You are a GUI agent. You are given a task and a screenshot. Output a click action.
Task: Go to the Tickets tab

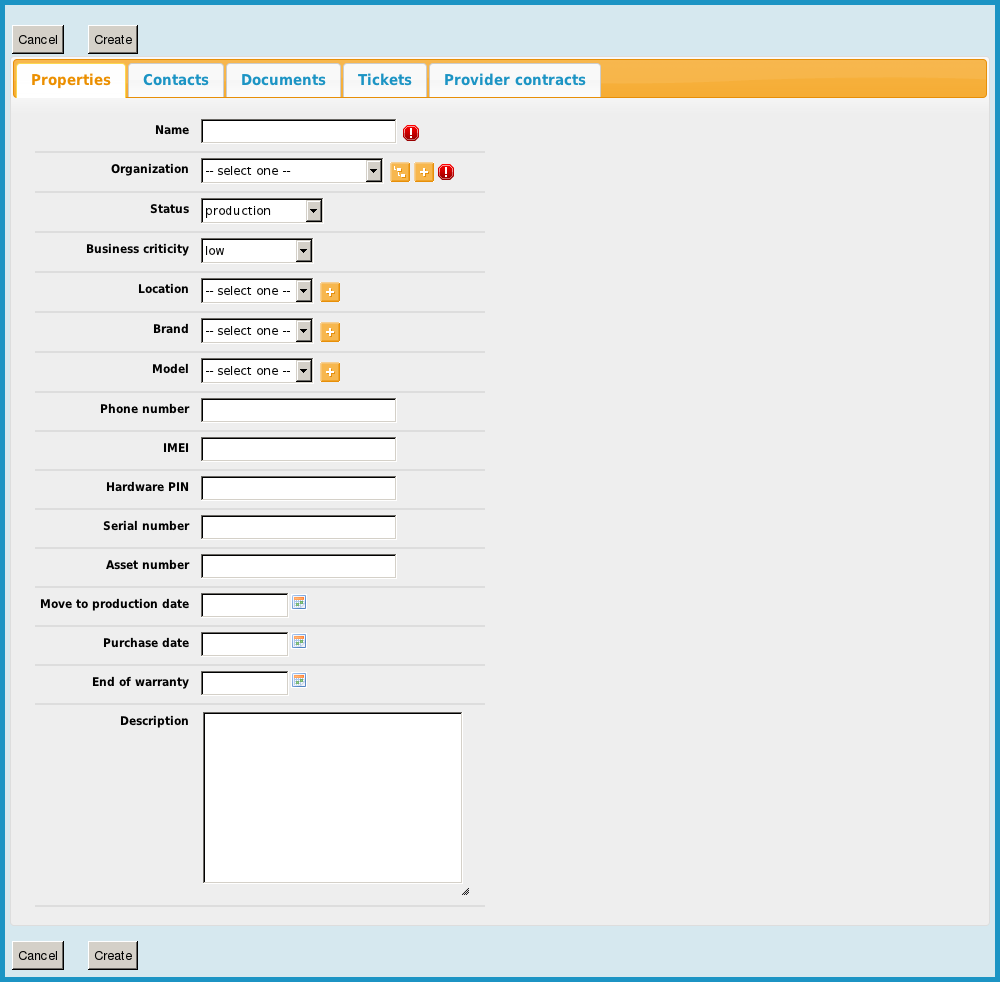385,80
